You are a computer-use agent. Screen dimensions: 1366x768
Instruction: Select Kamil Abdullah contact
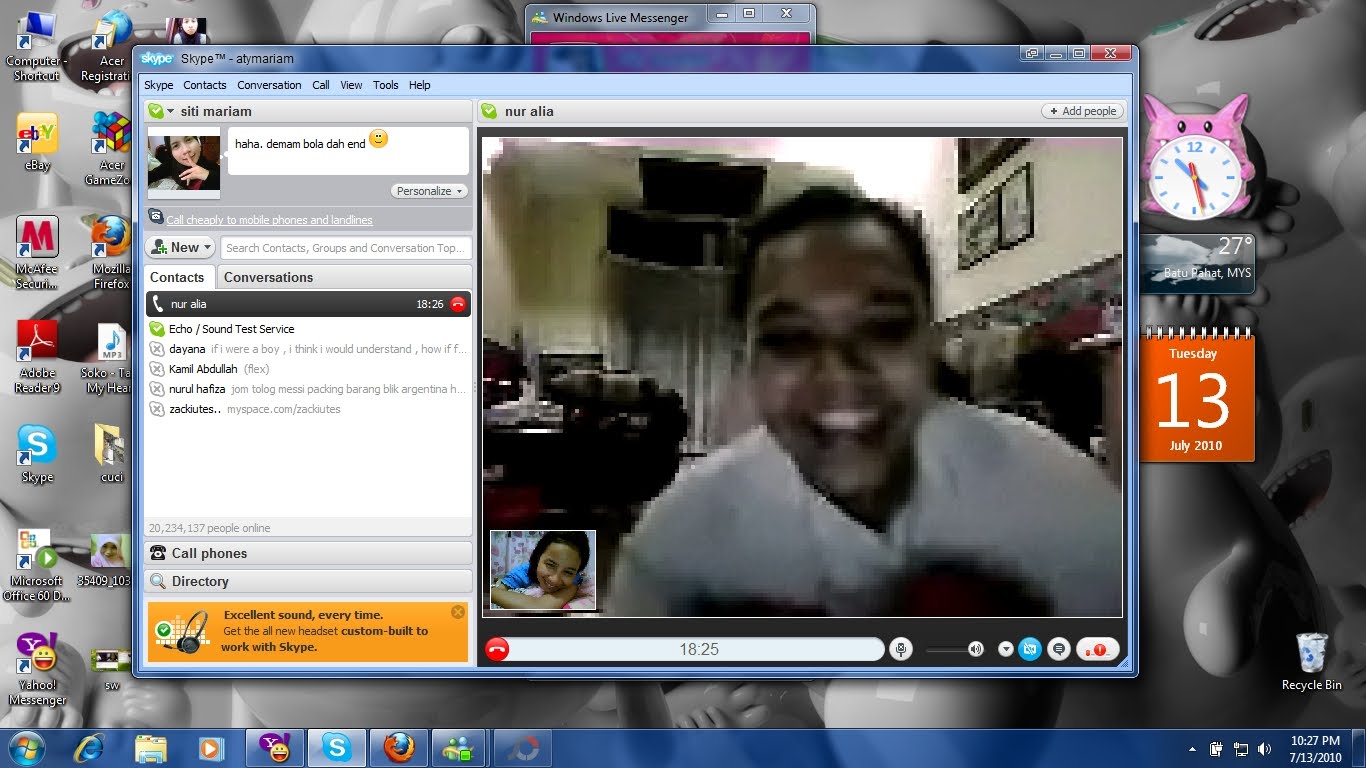(x=307, y=369)
